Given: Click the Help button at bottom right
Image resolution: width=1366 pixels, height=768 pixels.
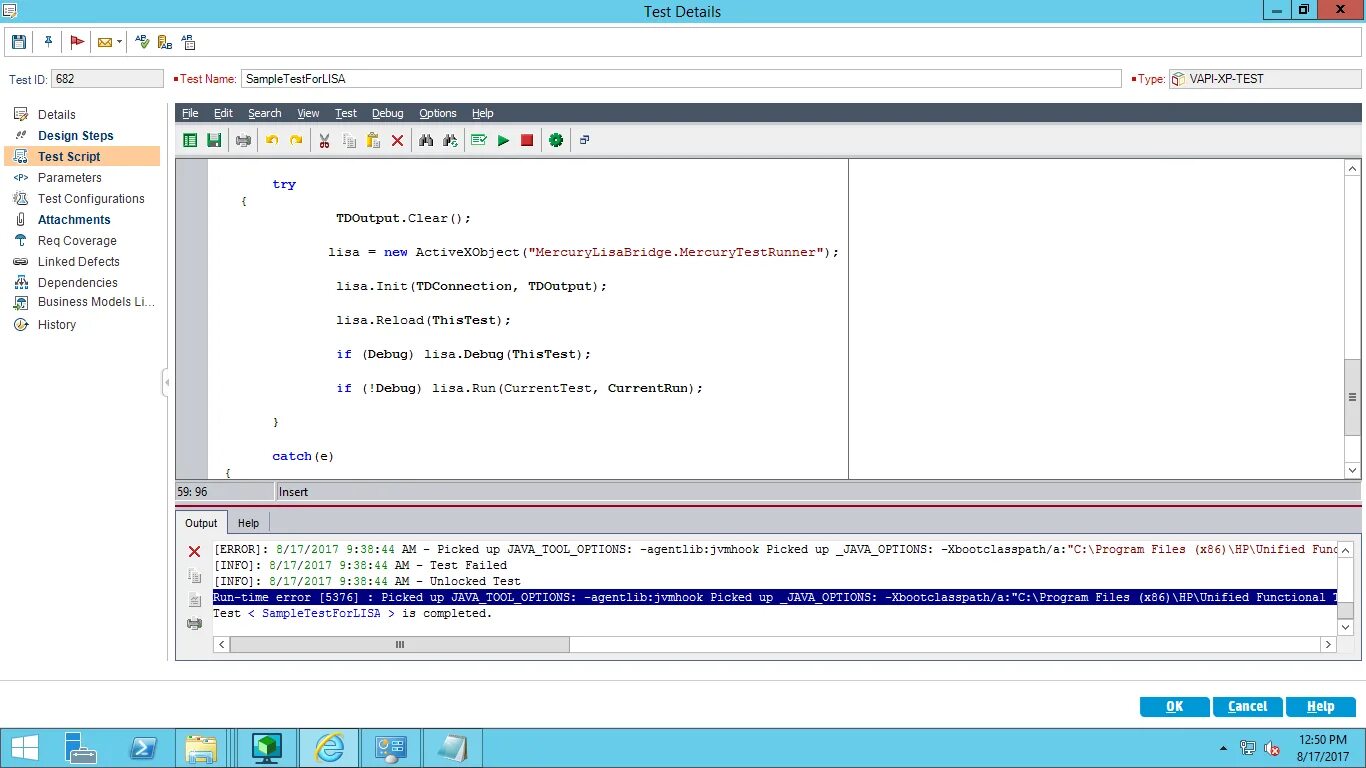Looking at the screenshot, I should [x=1320, y=706].
